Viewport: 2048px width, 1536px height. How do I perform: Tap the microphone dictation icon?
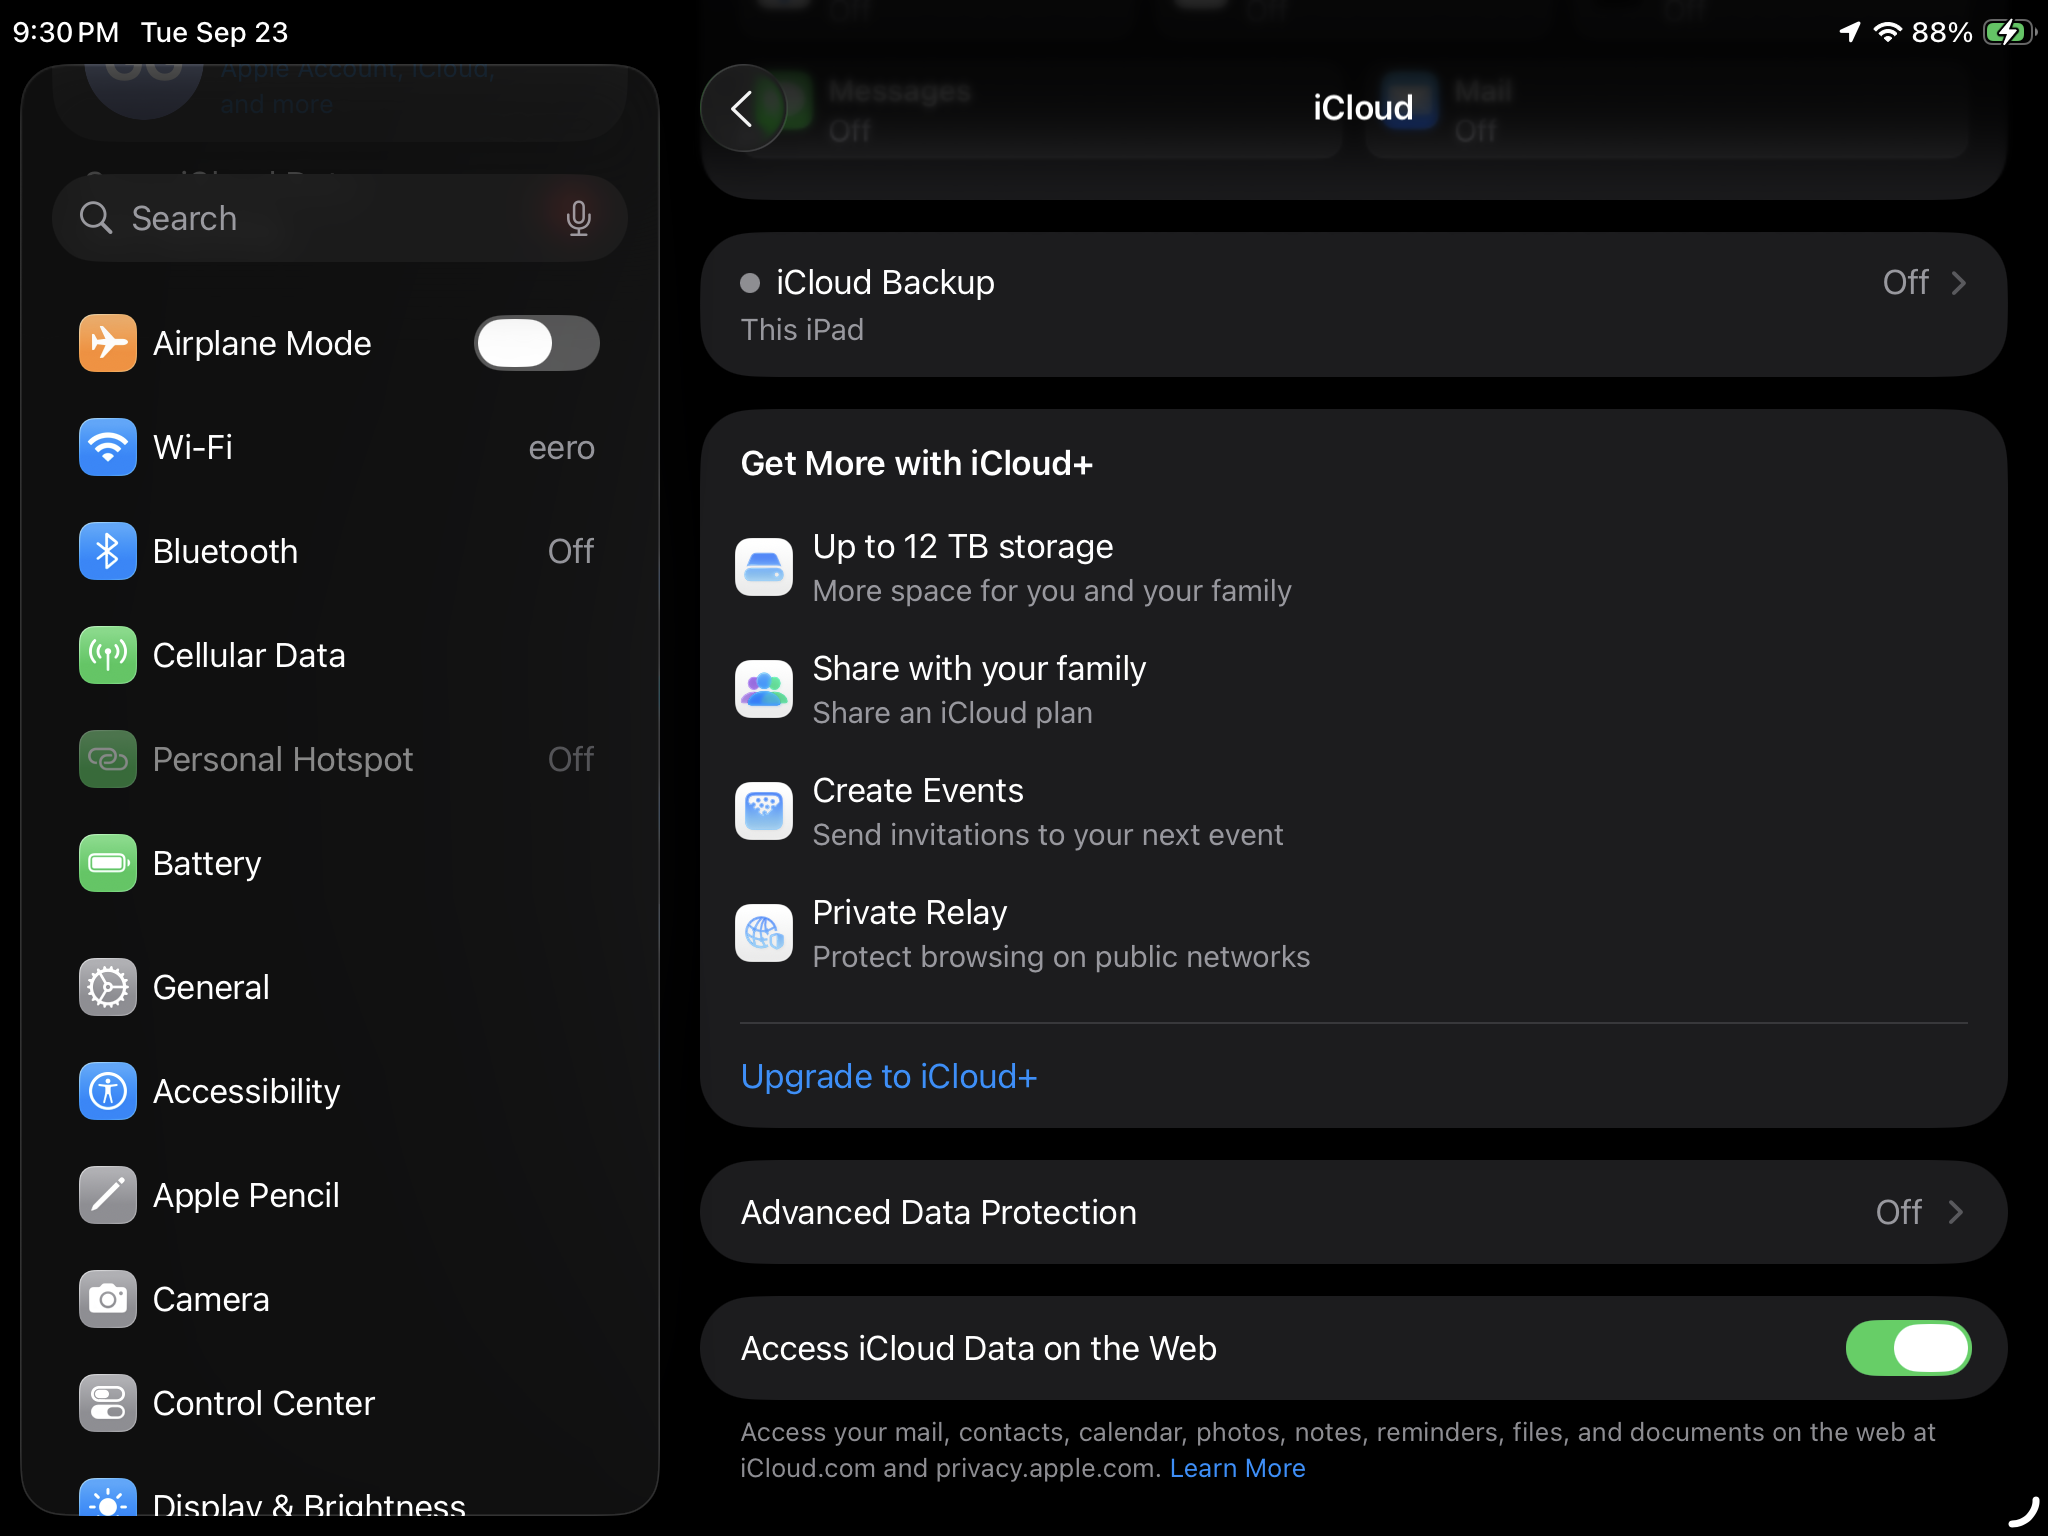coord(578,218)
